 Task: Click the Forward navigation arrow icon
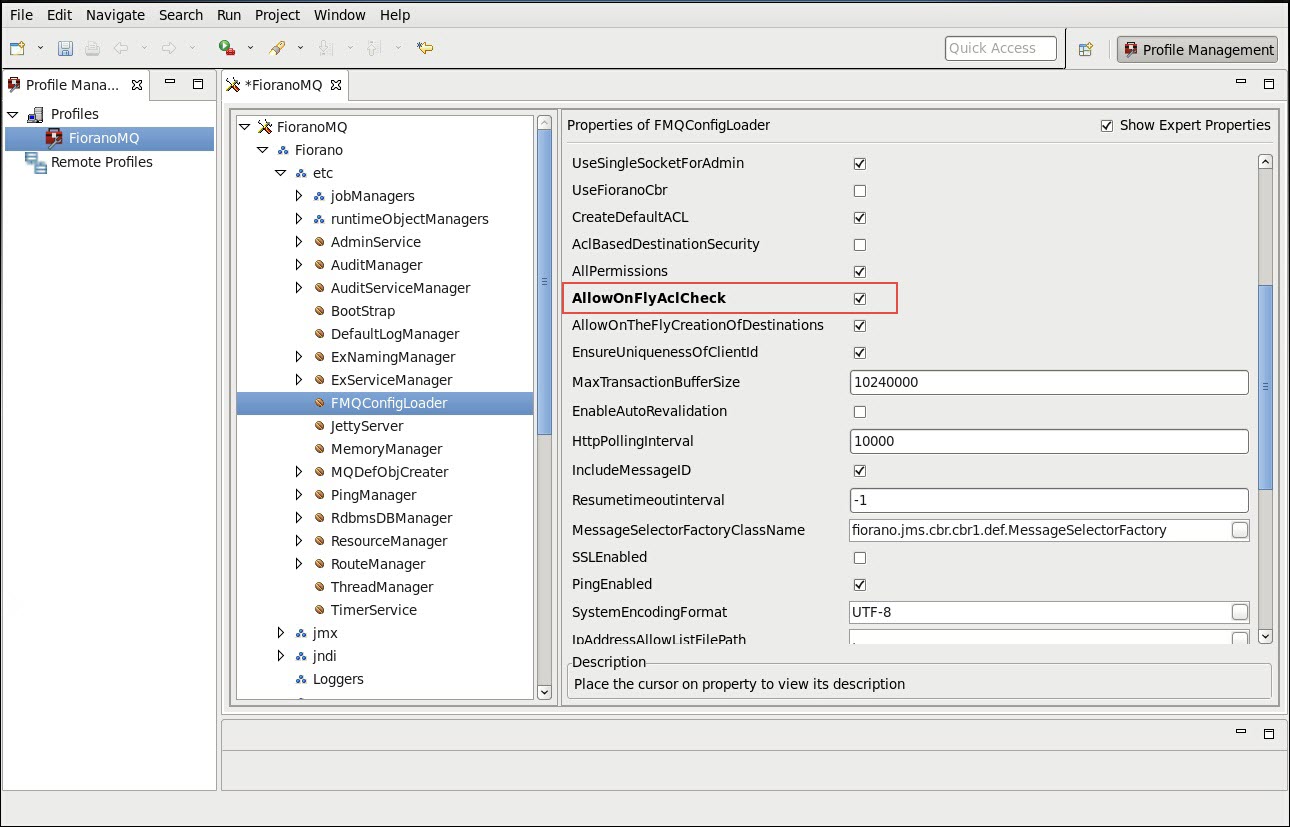tap(169, 48)
